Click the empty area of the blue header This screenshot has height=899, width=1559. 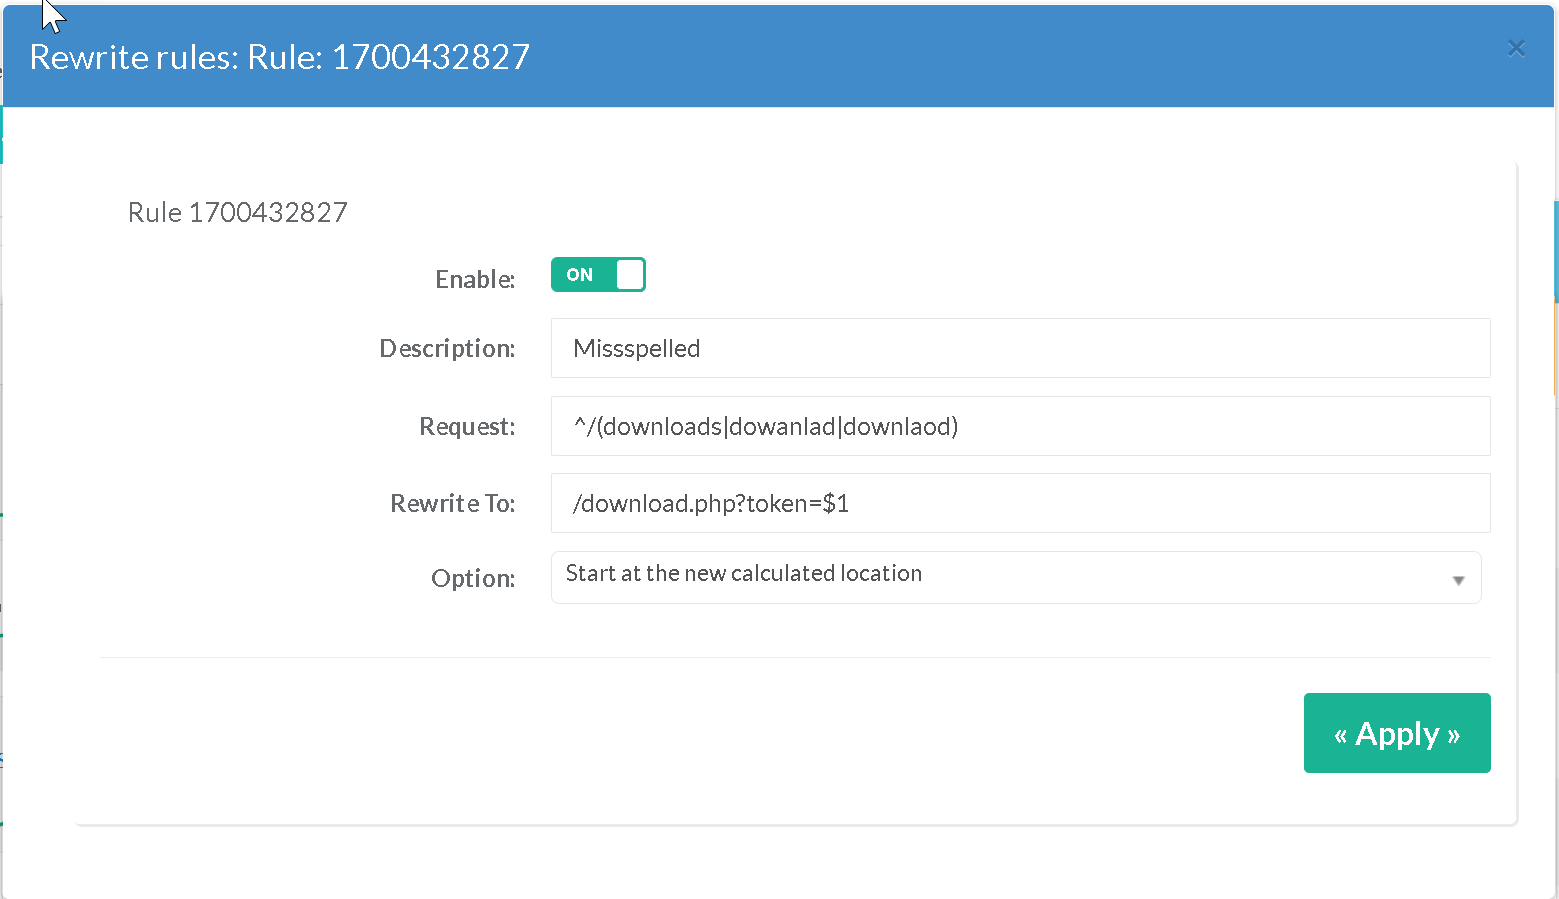[x=1000, y=57]
